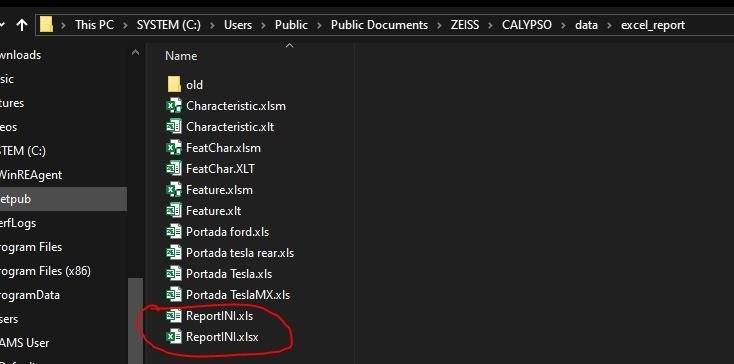
Task: Click the navigation pane scroll up arrow
Action: coord(135,53)
